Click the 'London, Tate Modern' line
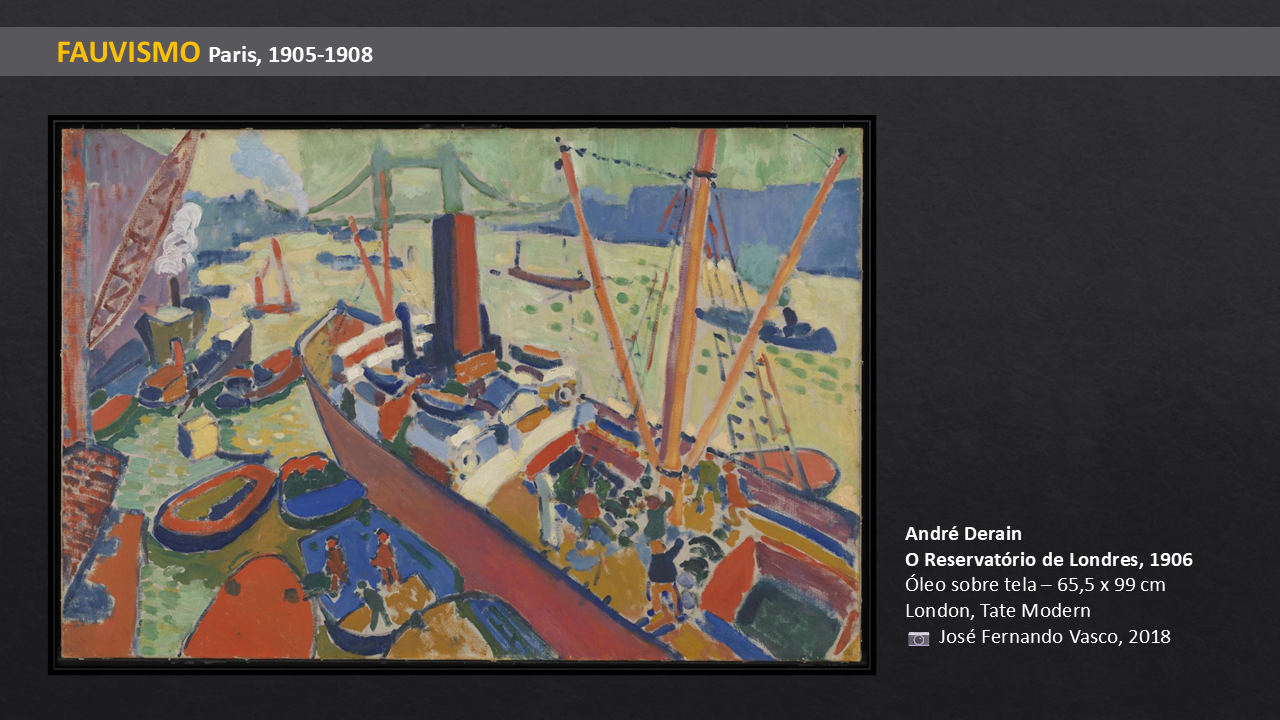The image size is (1280, 720). pyautogui.click(x=997, y=610)
